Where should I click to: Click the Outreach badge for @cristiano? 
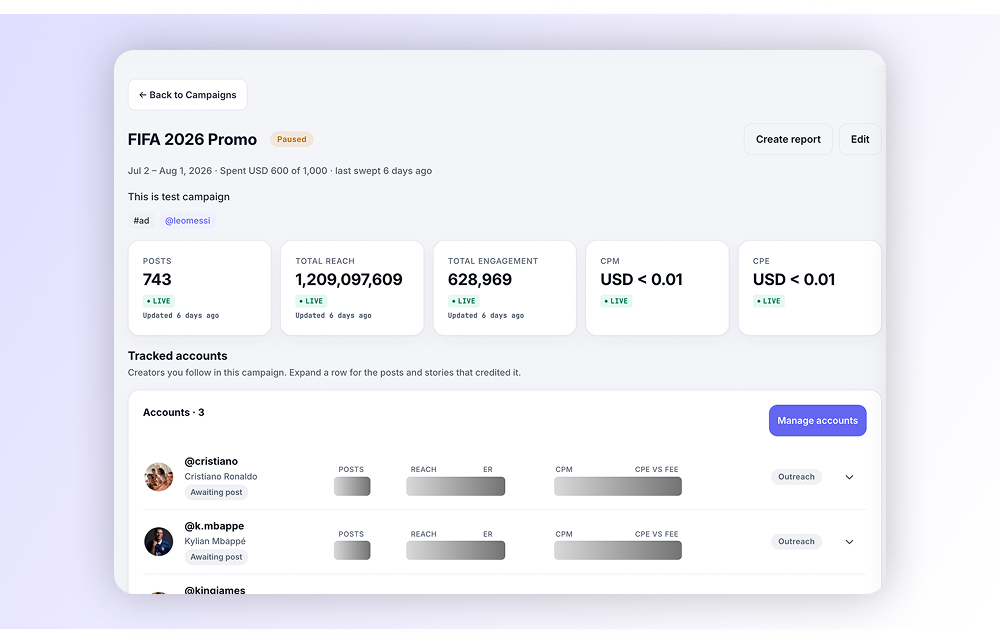[x=796, y=477]
